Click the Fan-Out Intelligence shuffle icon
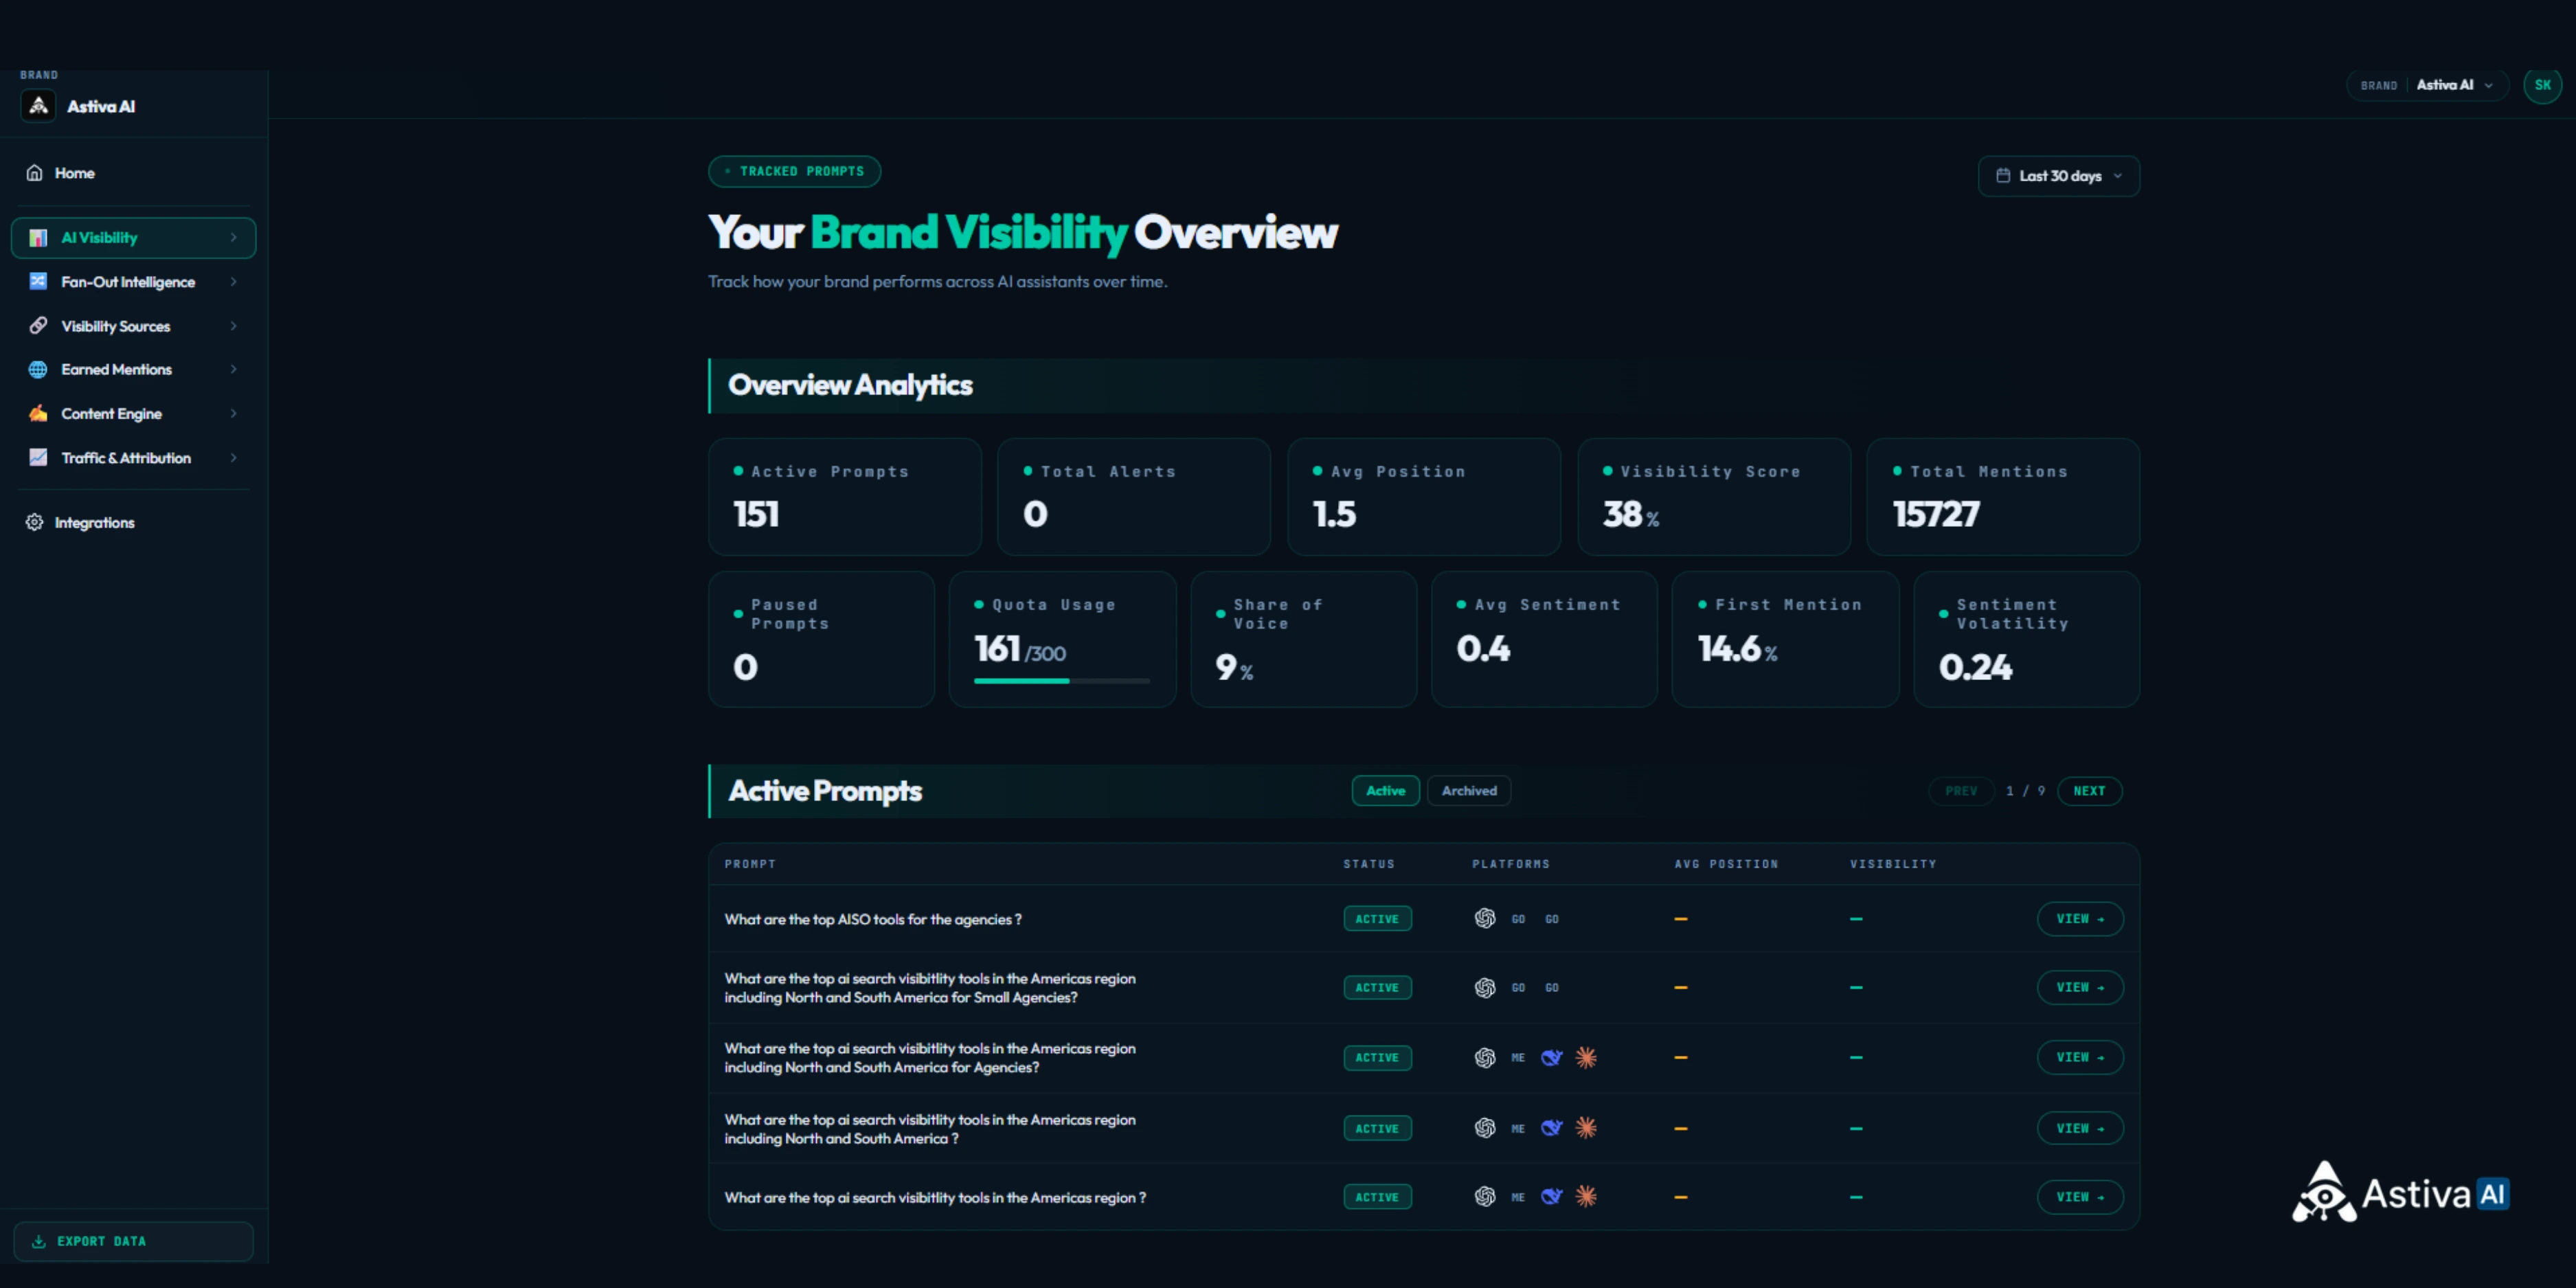 [x=38, y=282]
